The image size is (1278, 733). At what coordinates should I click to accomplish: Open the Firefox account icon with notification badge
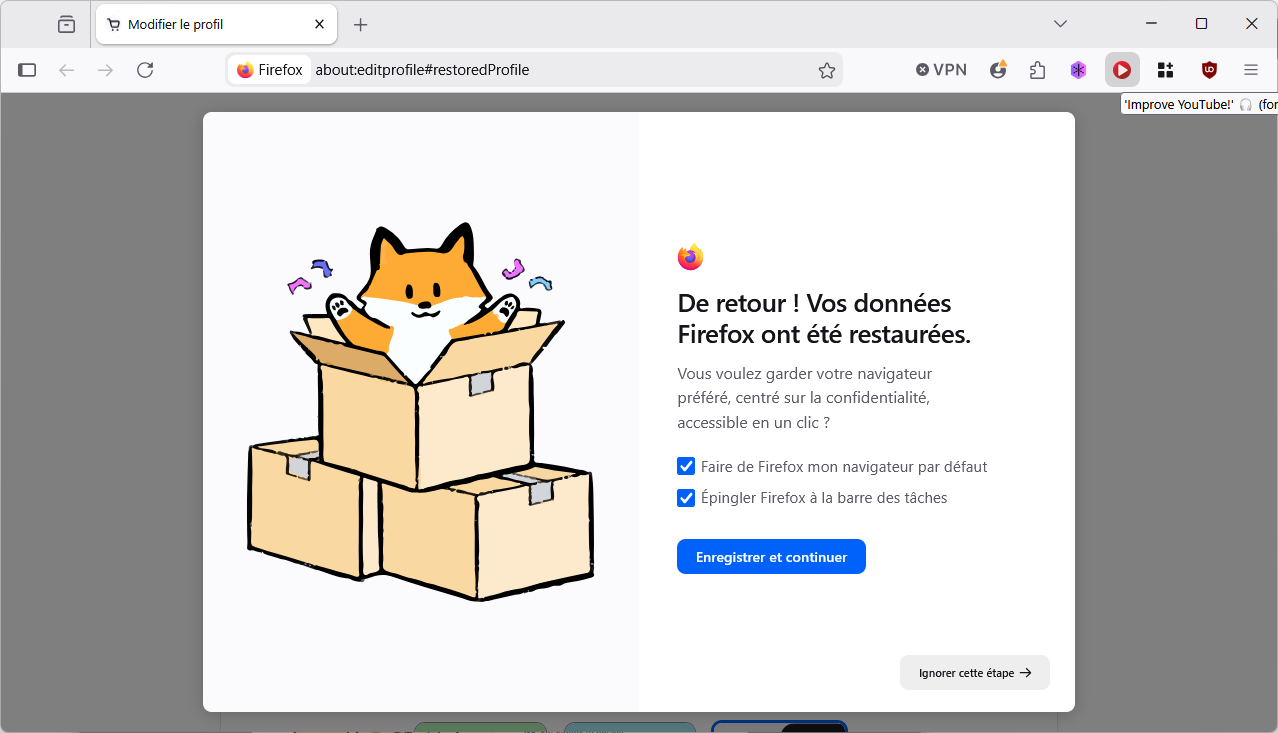998,70
